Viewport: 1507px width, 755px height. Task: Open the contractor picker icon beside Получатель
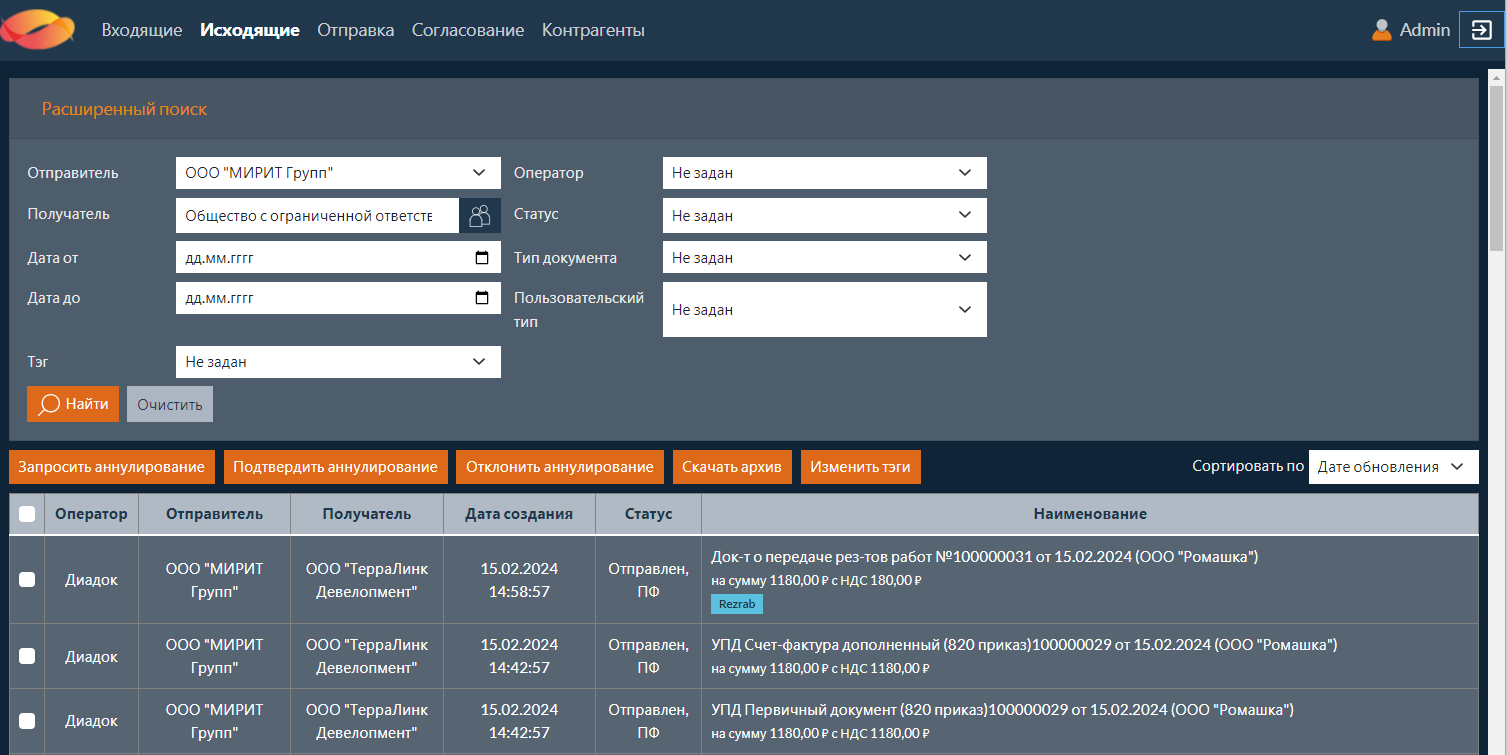coord(480,215)
